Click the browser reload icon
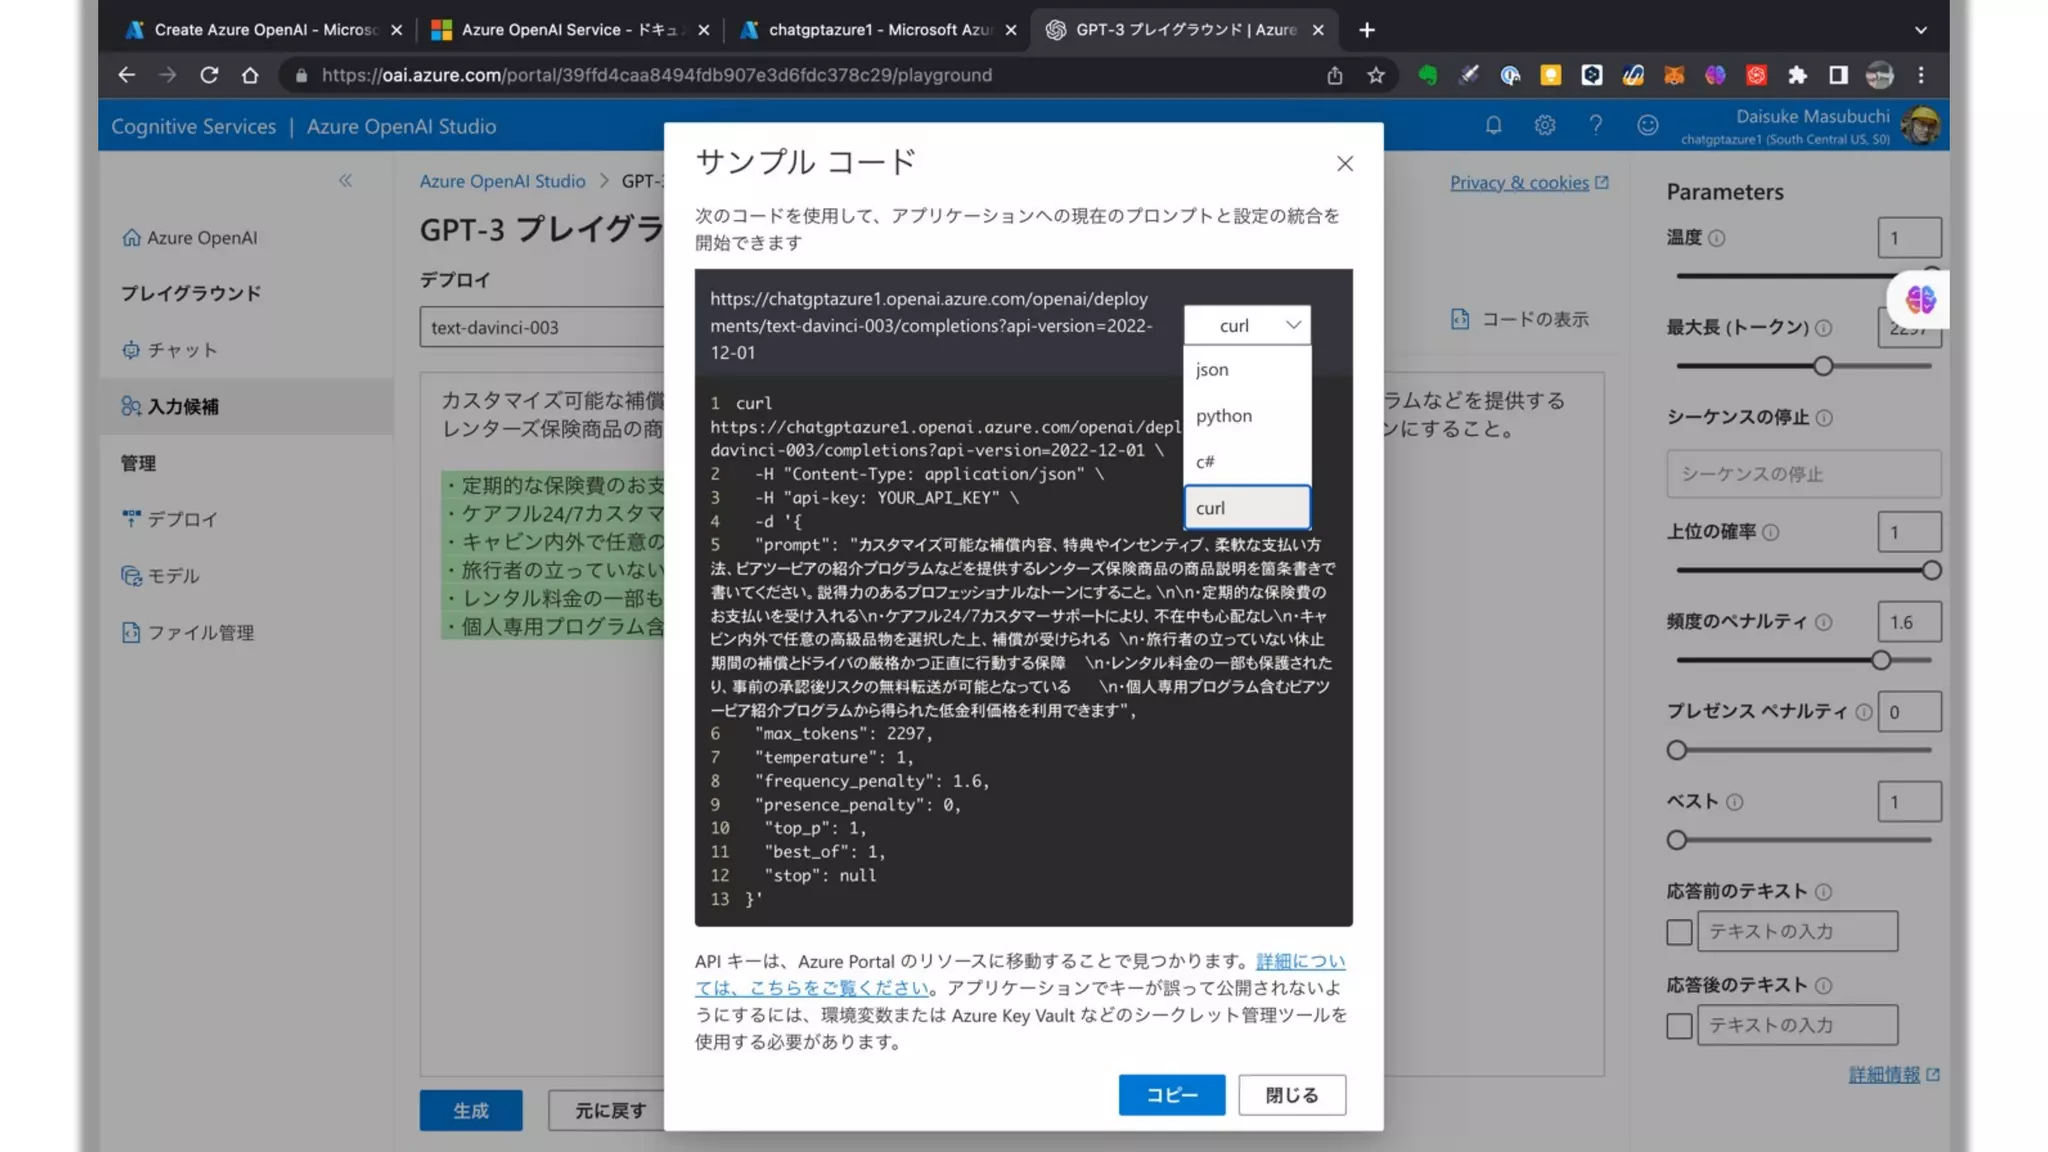Screen dimensions: 2048x1152 [208, 75]
